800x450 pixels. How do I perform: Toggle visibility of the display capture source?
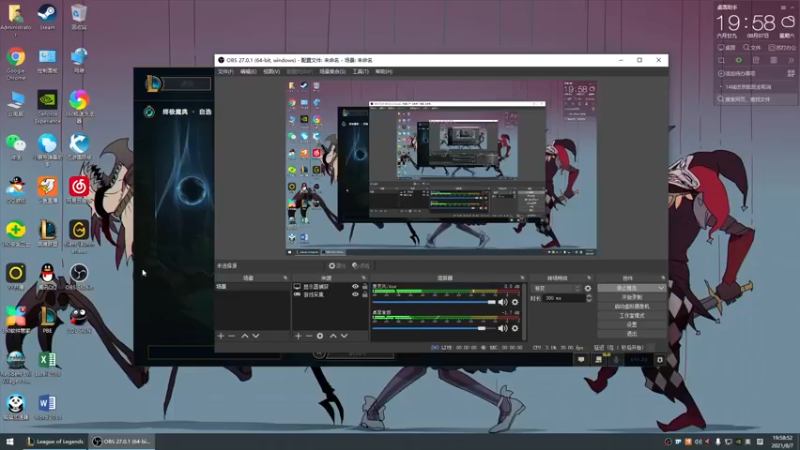point(355,287)
